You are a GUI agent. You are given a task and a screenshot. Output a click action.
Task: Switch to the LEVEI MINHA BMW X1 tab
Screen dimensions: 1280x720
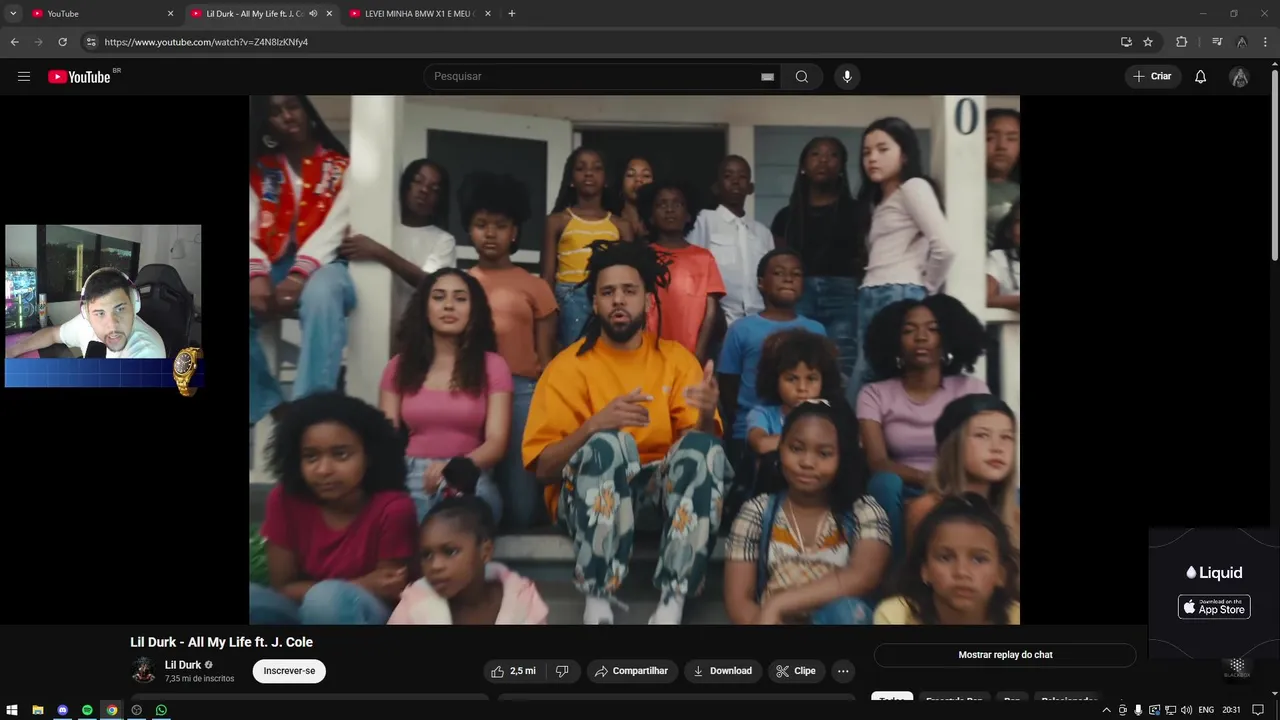tap(418, 14)
